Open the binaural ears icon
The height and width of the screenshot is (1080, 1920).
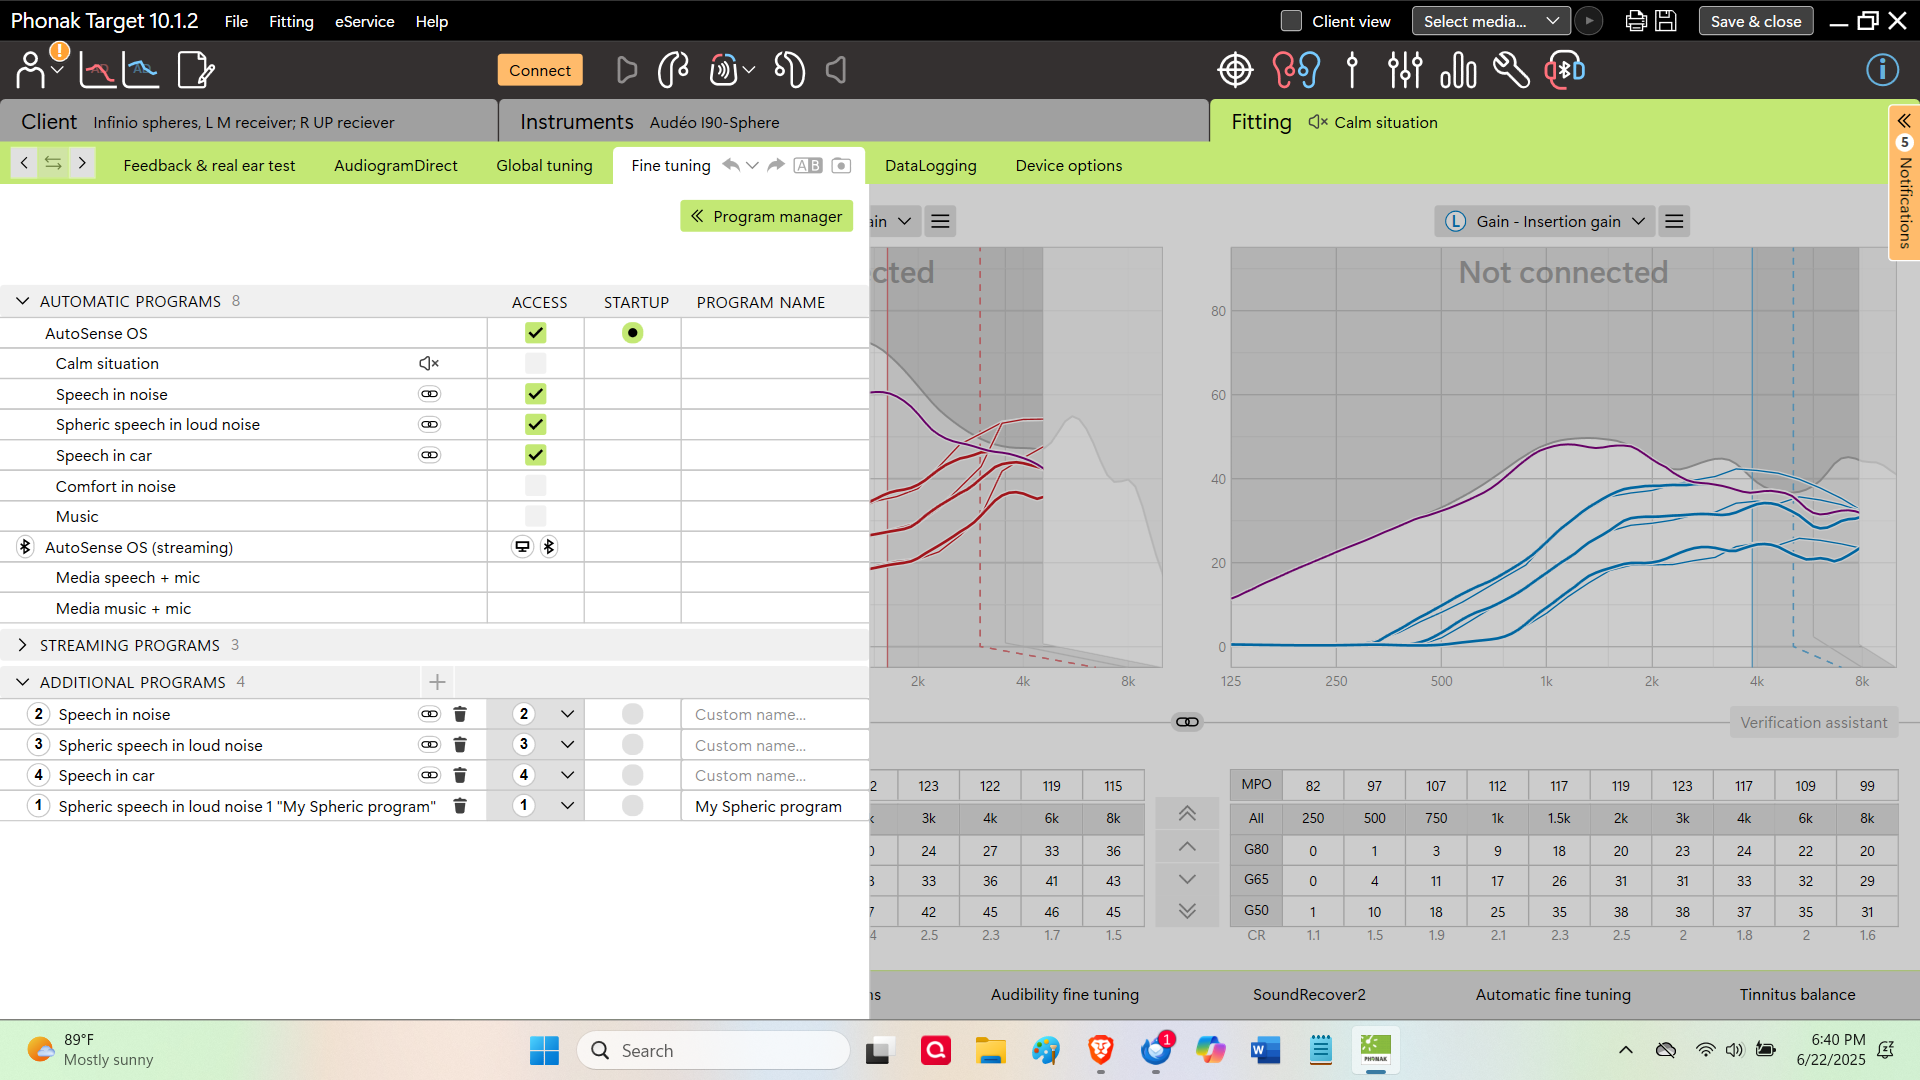pos(1296,70)
